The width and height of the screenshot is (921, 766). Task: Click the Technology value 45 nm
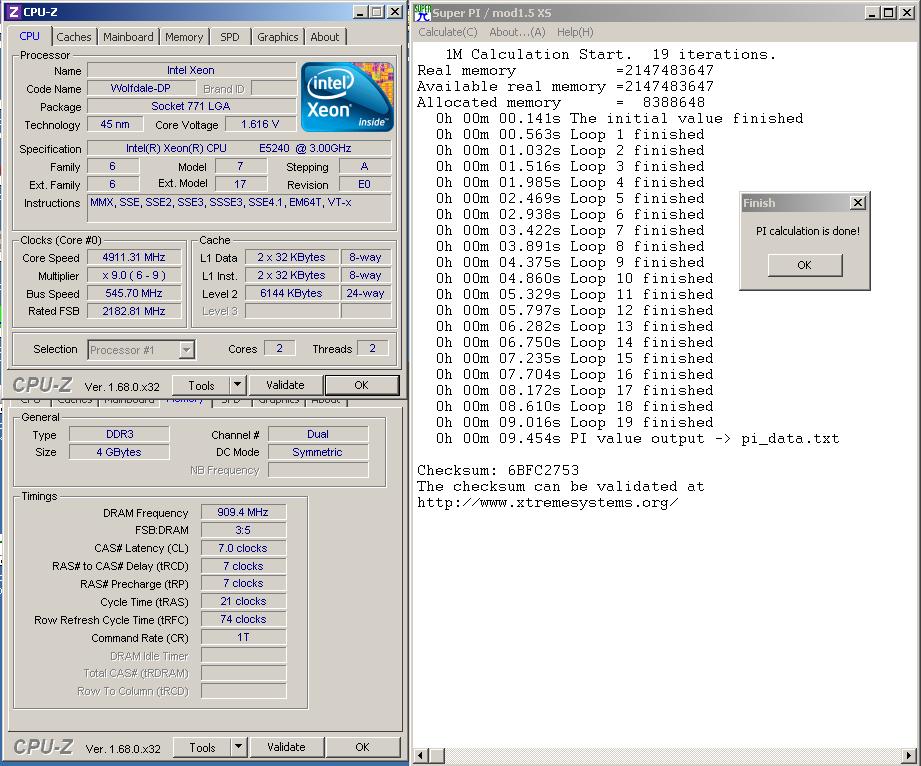(115, 125)
